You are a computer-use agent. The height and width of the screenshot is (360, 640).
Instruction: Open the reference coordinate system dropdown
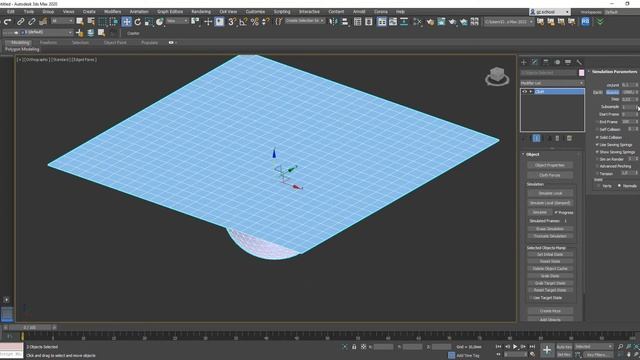(177, 21)
